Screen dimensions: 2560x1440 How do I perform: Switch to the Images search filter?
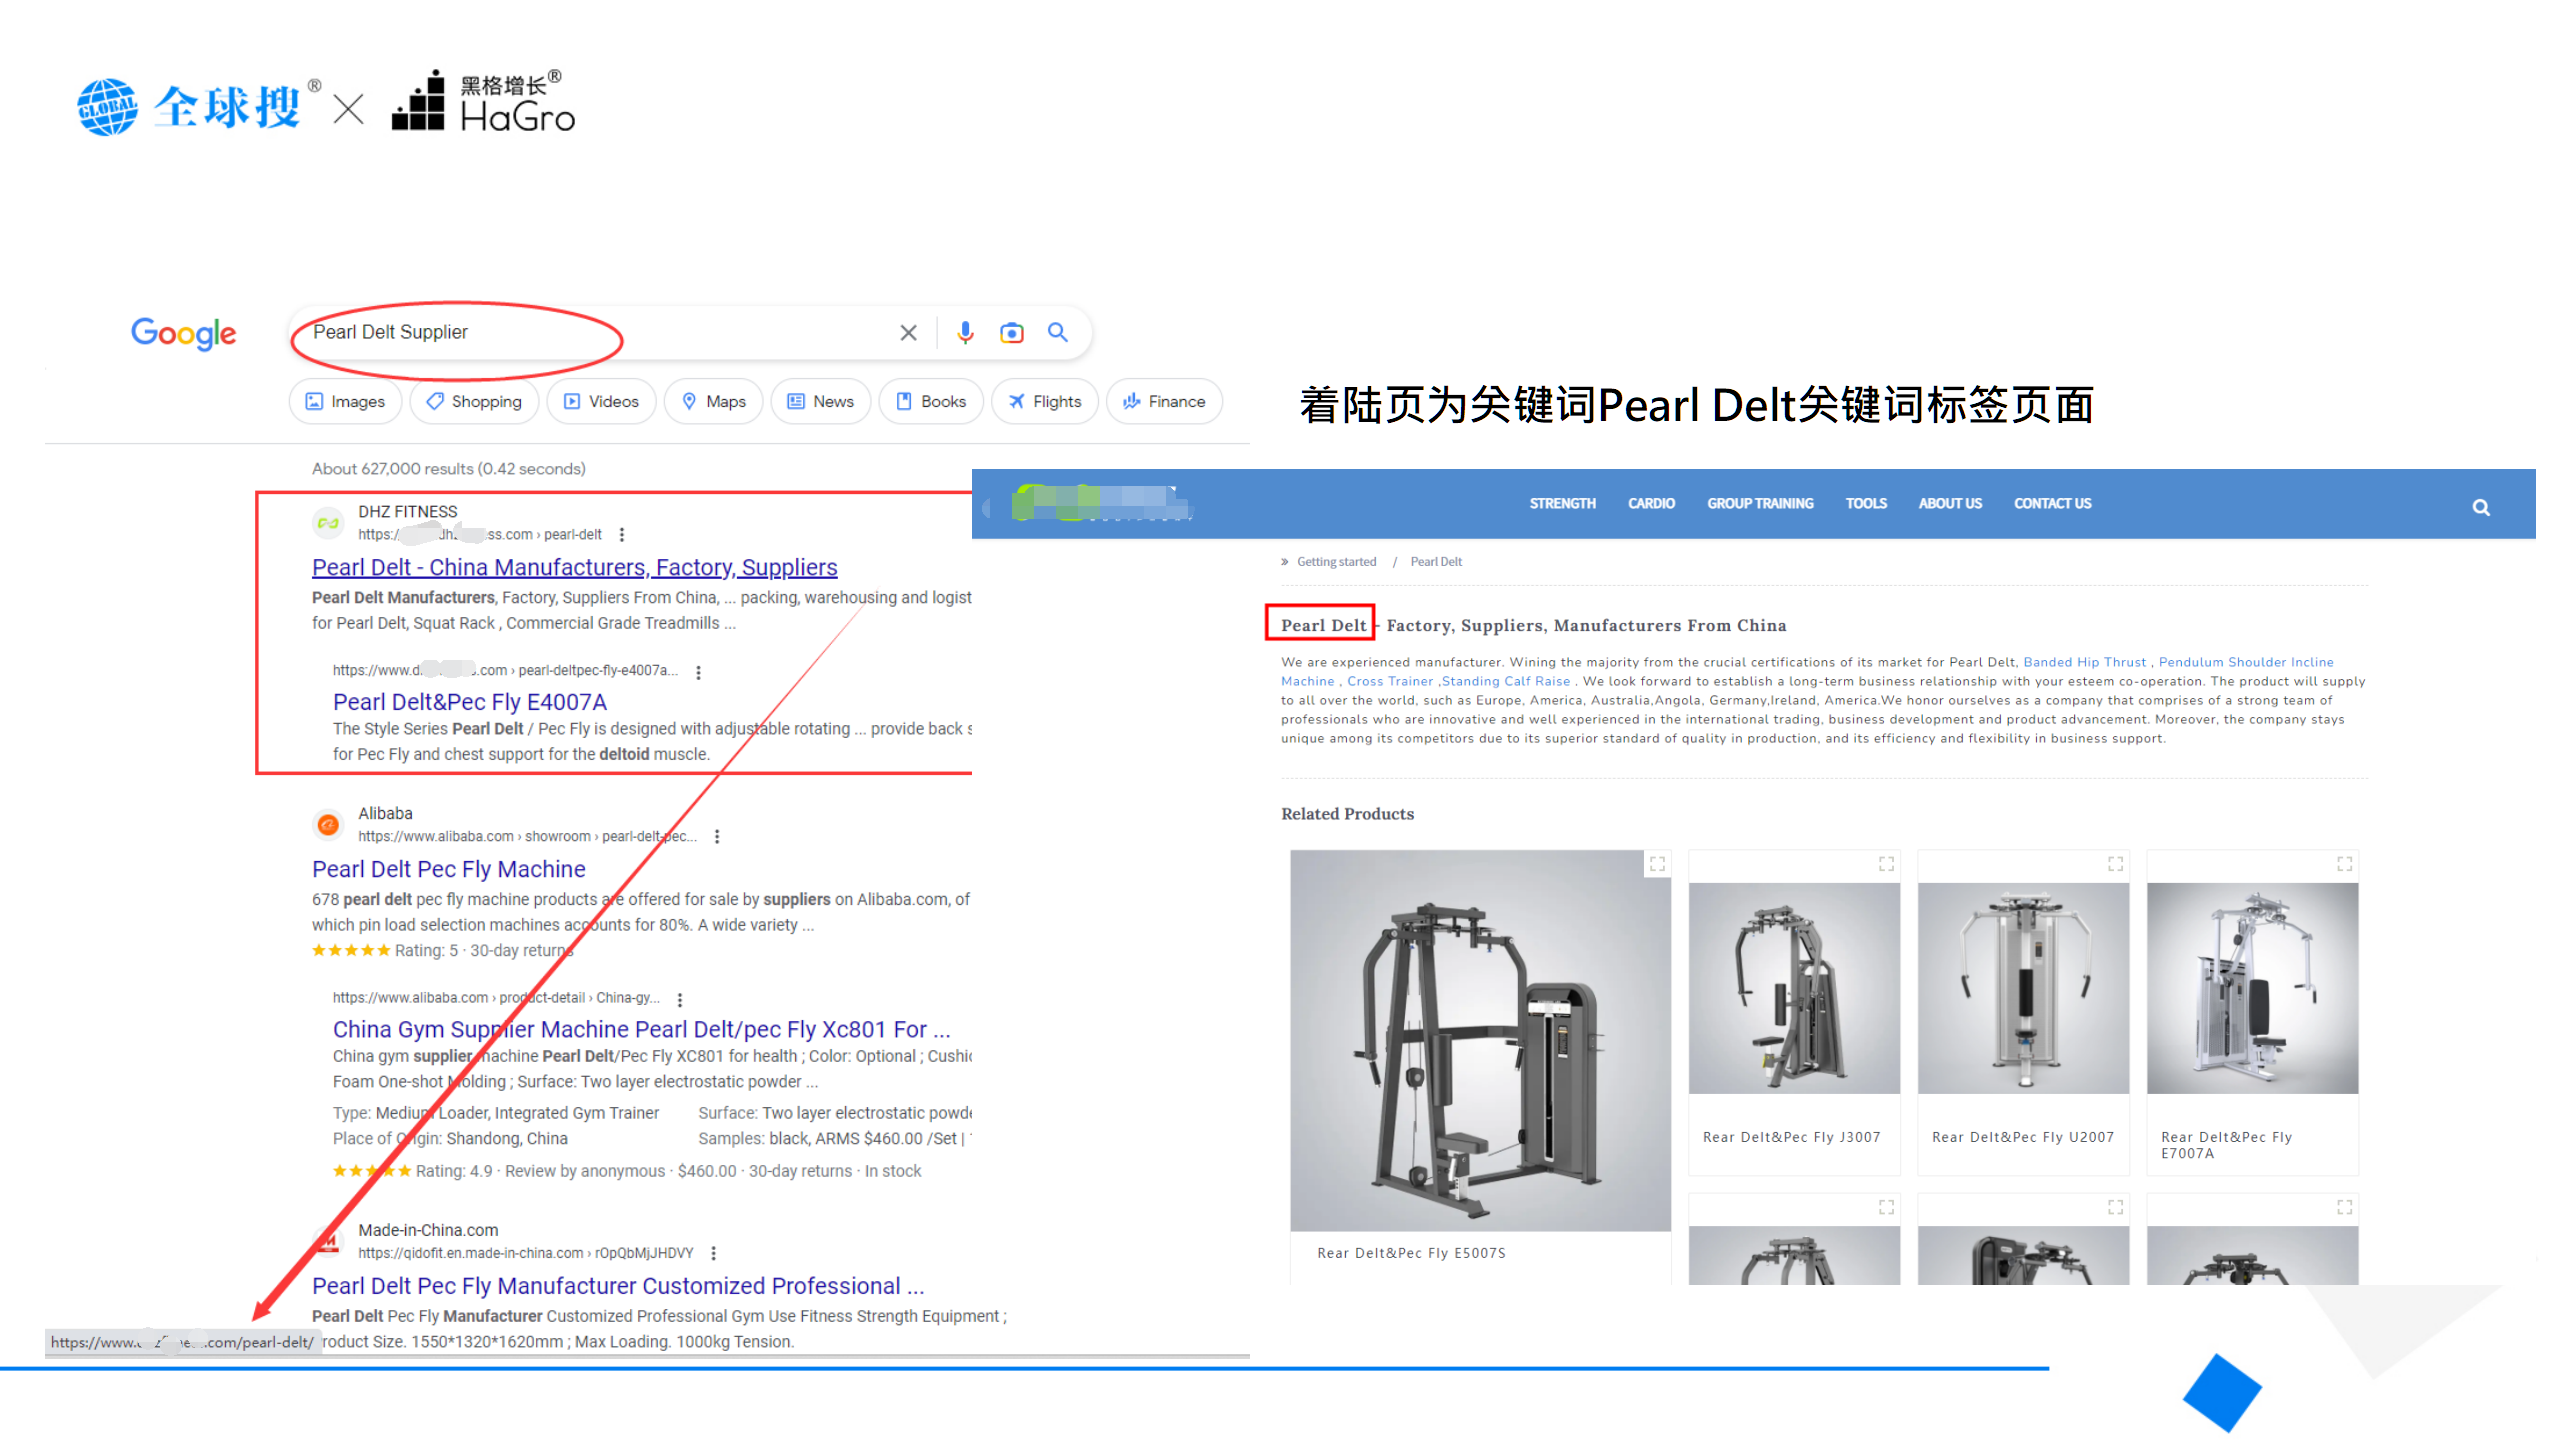point(345,402)
